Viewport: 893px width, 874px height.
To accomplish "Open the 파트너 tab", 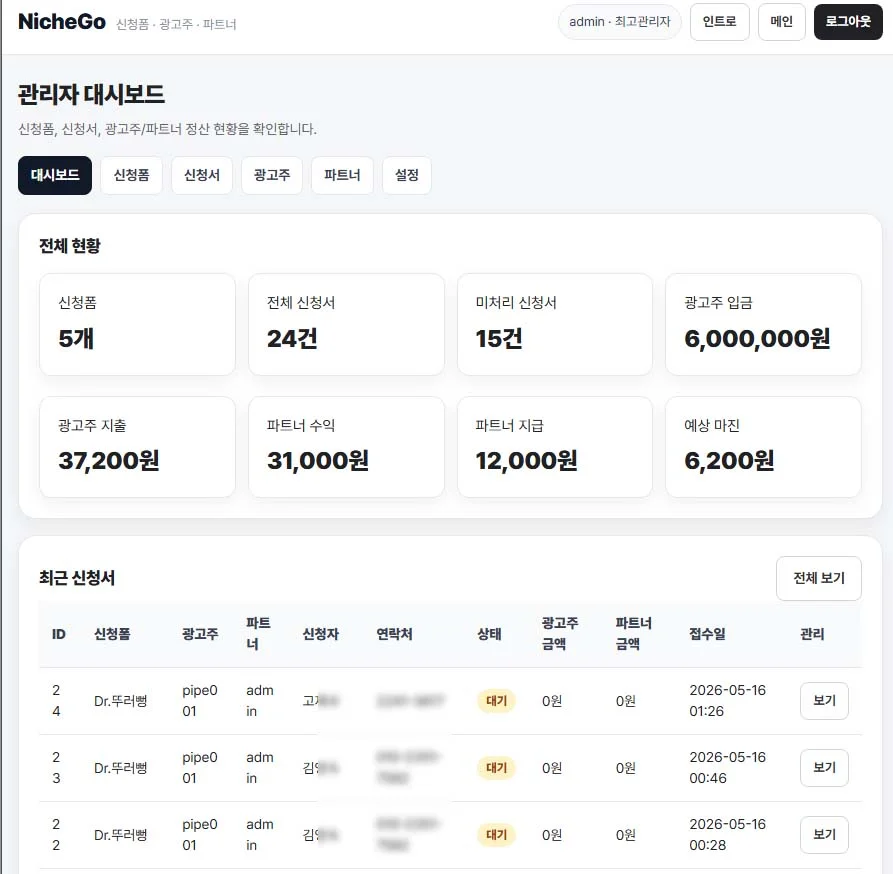I will click(x=342, y=175).
